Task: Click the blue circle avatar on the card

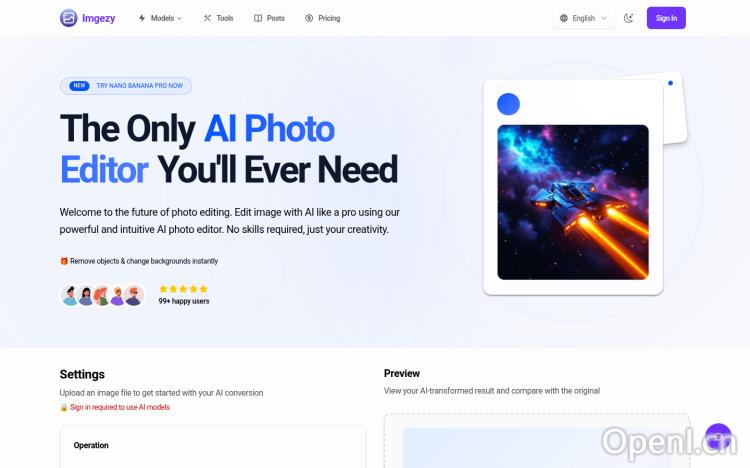Action: pos(508,104)
